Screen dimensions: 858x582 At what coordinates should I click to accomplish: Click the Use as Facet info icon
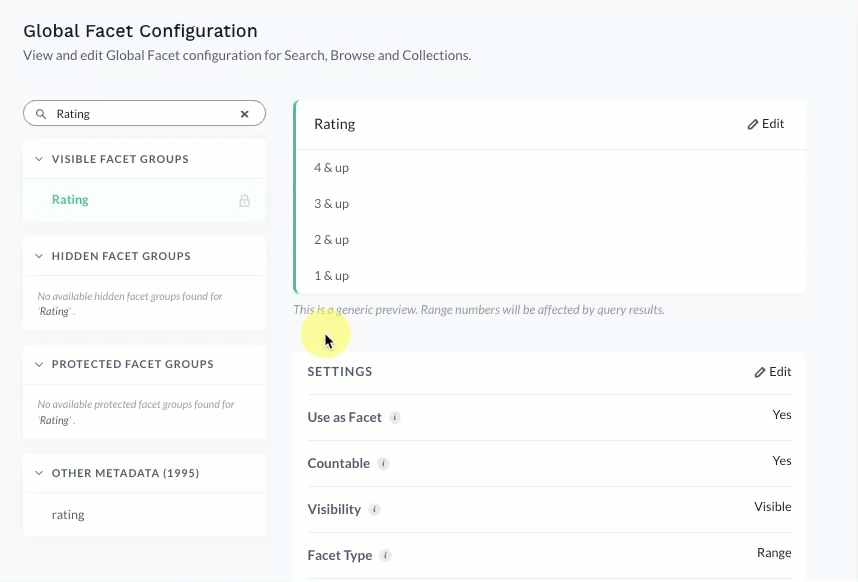click(395, 417)
